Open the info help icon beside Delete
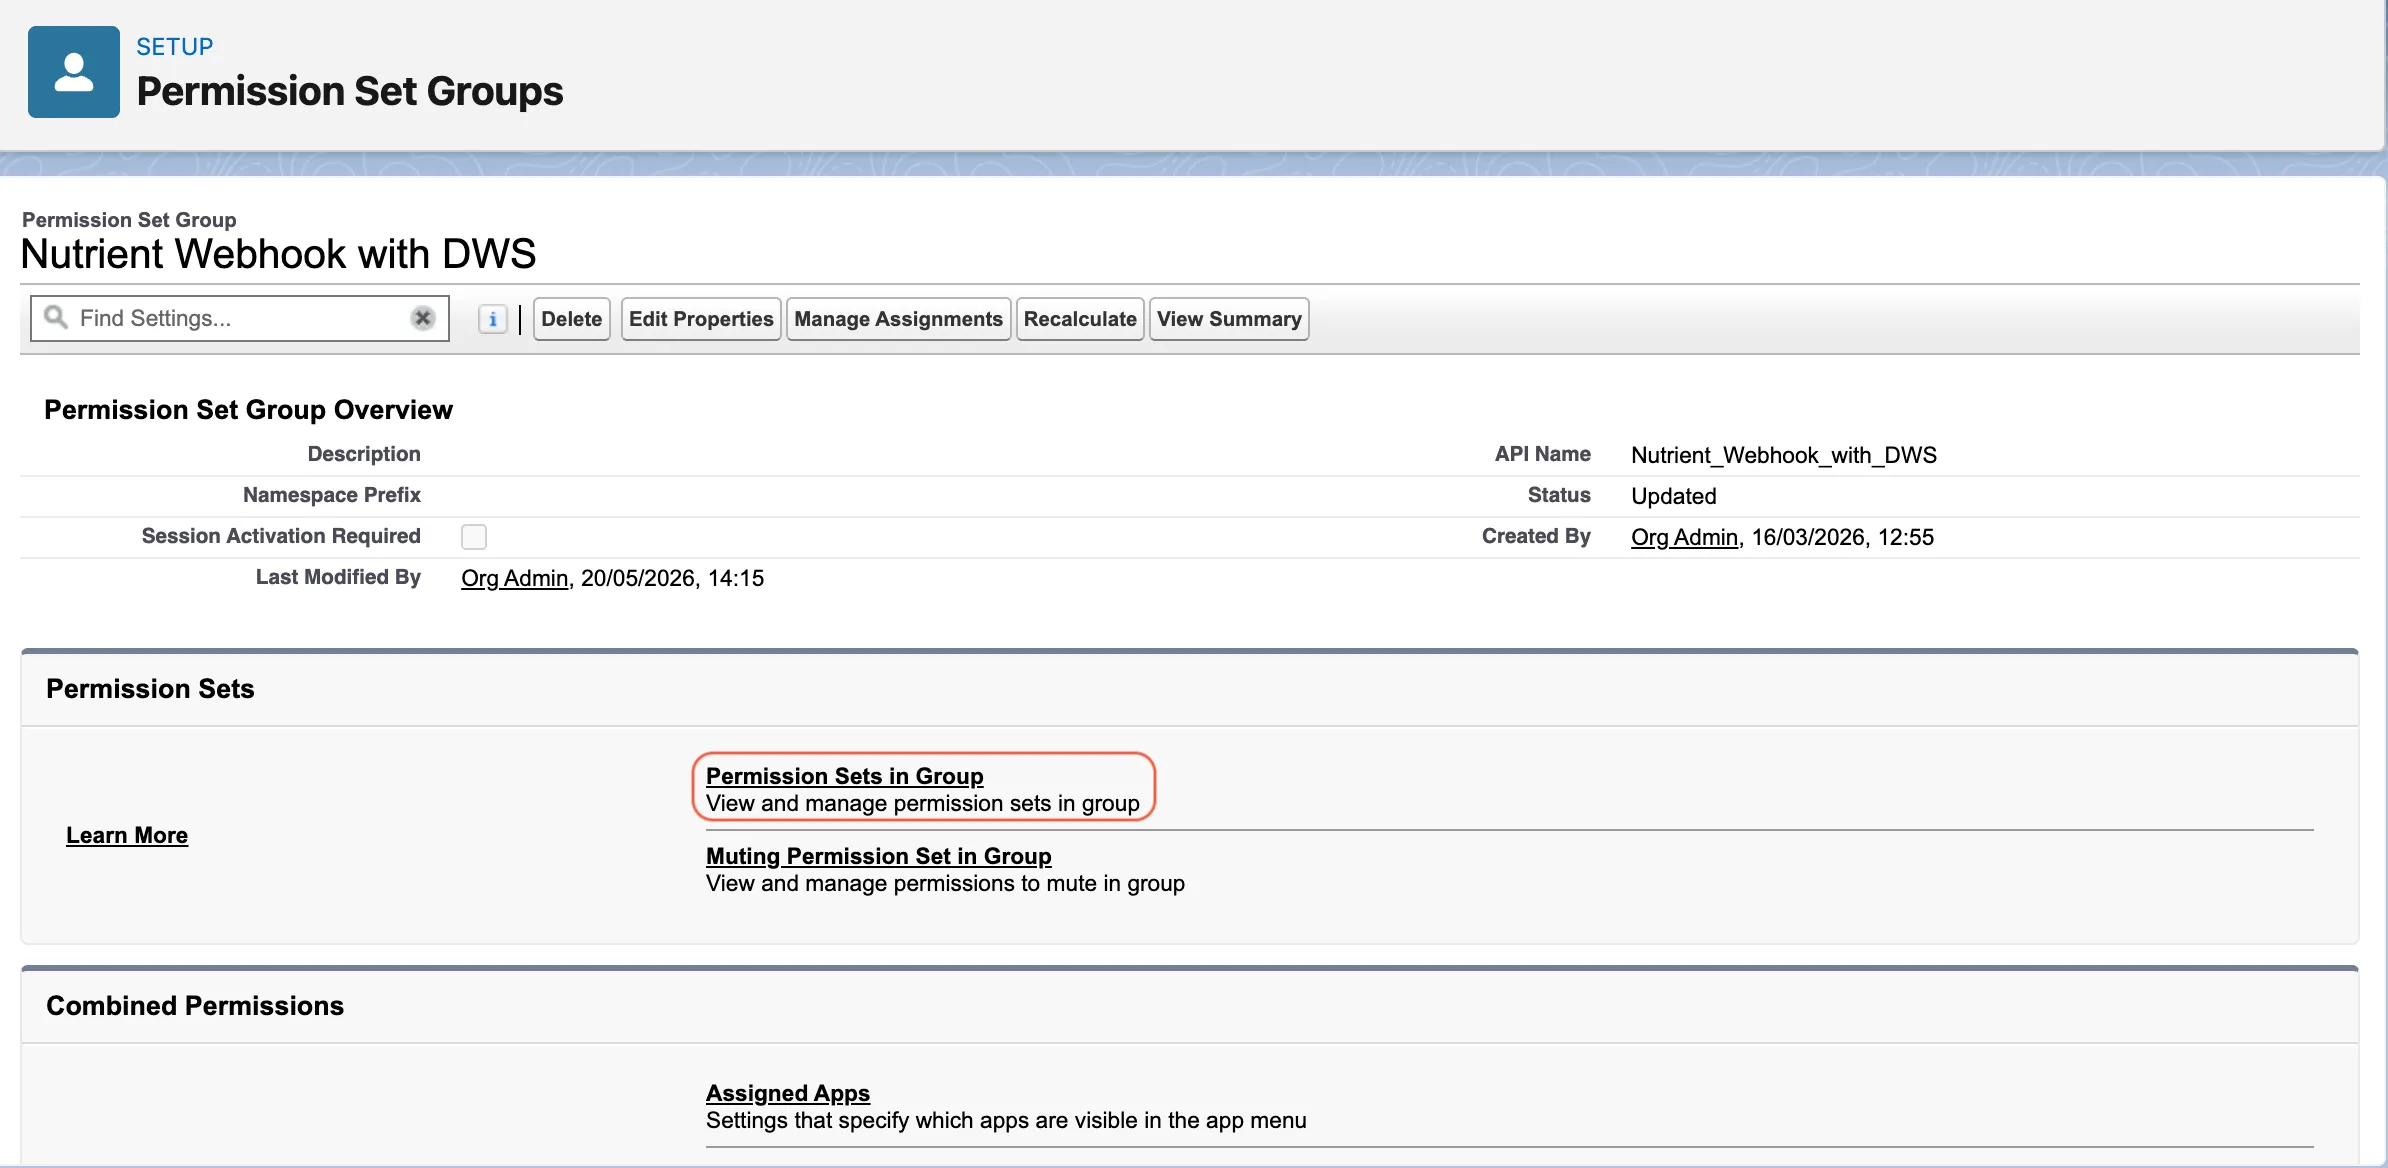This screenshot has height=1168, width=2388. [x=492, y=319]
